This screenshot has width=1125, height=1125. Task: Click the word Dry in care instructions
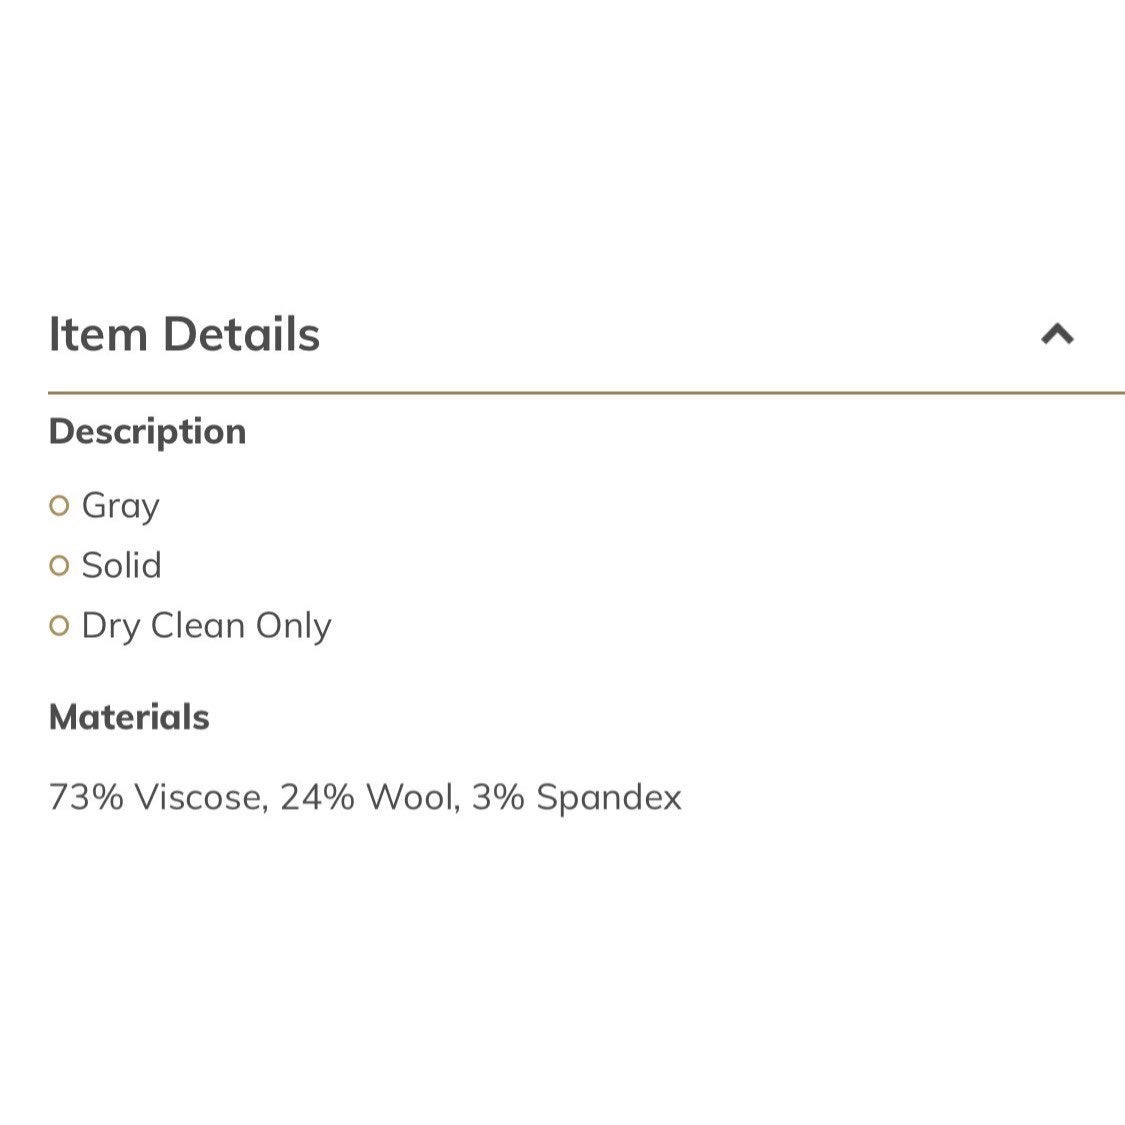[x=111, y=627]
